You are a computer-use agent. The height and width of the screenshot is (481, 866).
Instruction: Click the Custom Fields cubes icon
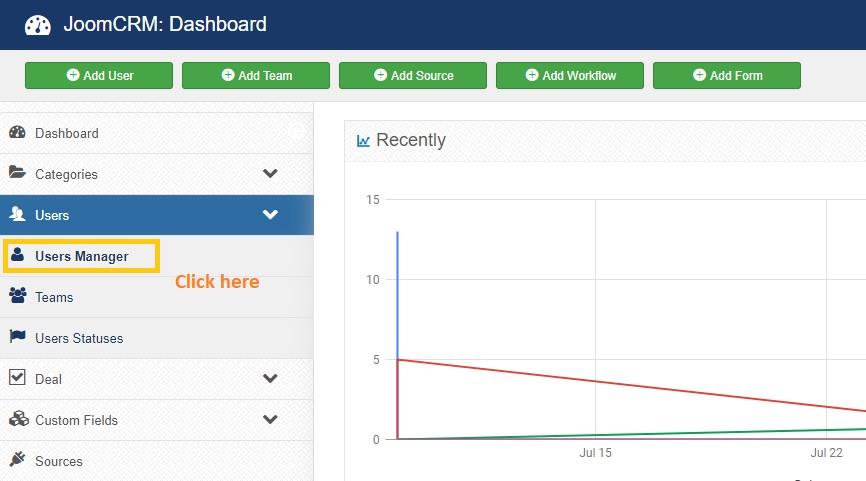tap(19, 419)
